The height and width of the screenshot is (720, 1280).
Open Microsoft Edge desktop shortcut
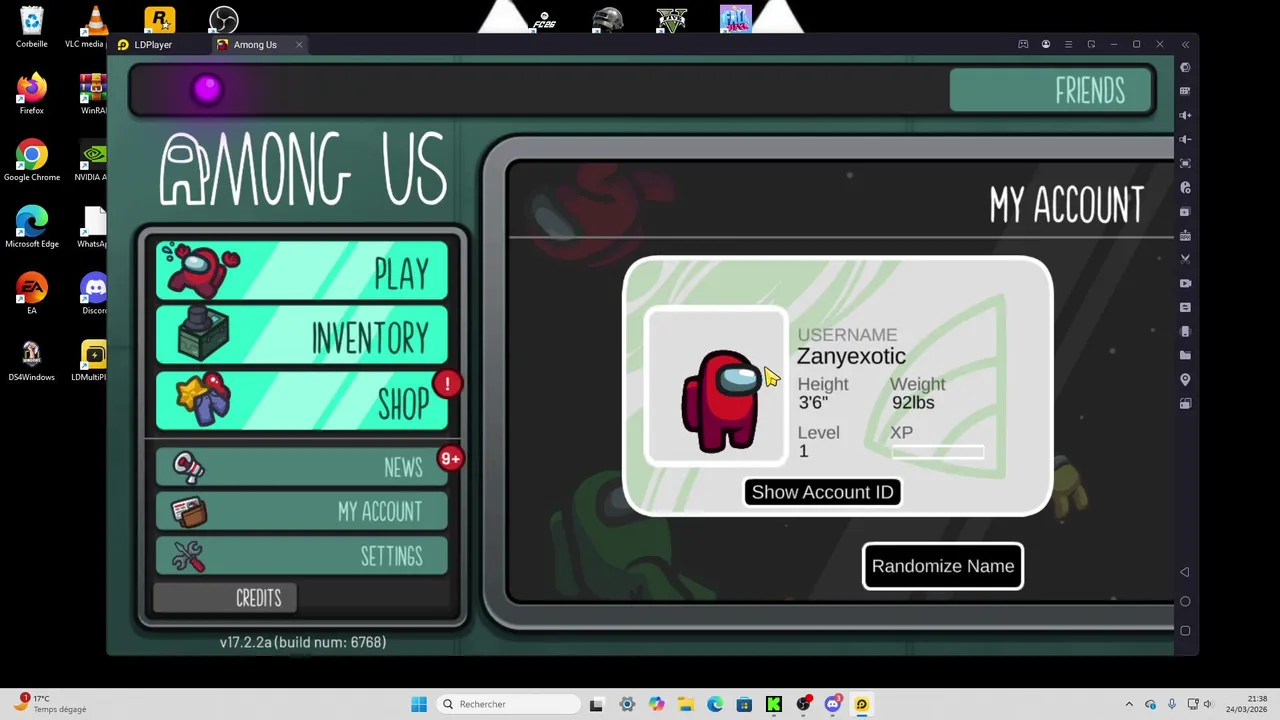pos(32,227)
